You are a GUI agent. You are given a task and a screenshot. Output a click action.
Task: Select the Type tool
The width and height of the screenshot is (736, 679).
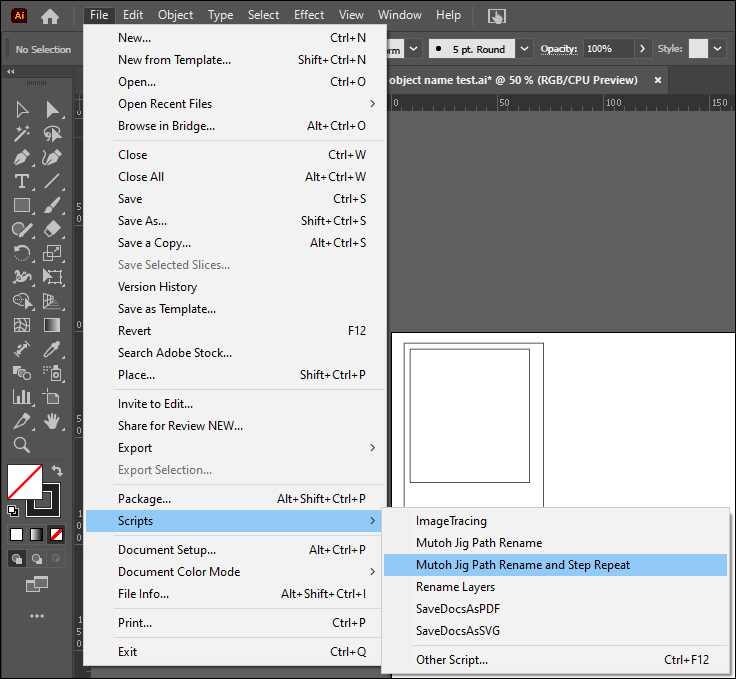tap(22, 182)
